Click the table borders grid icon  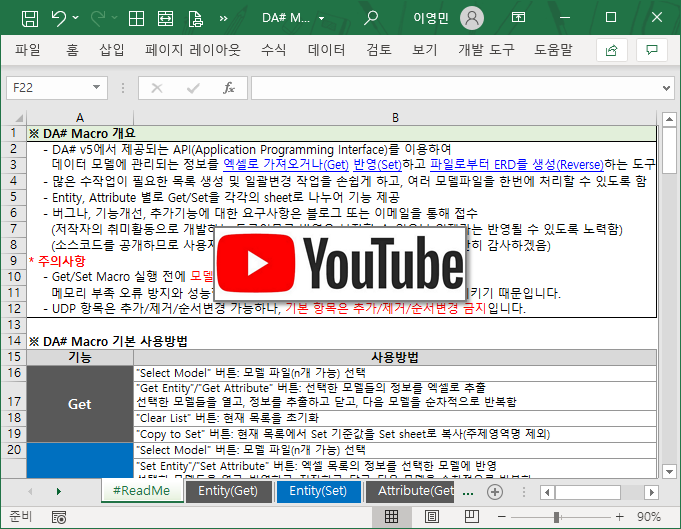136,18
